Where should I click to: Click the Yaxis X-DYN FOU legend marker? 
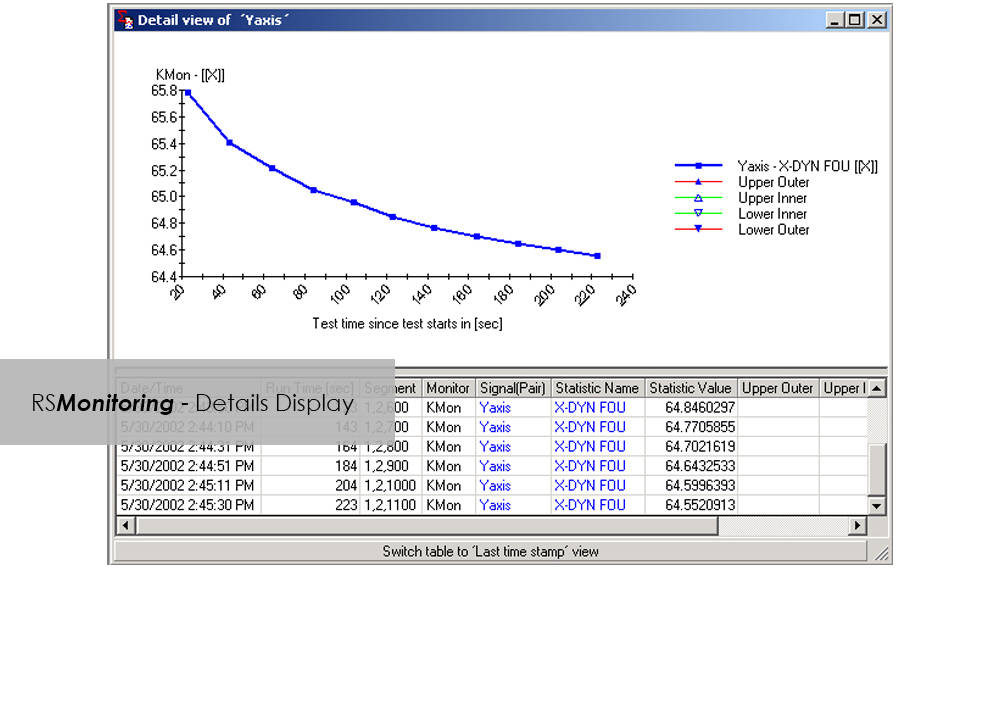[699, 166]
